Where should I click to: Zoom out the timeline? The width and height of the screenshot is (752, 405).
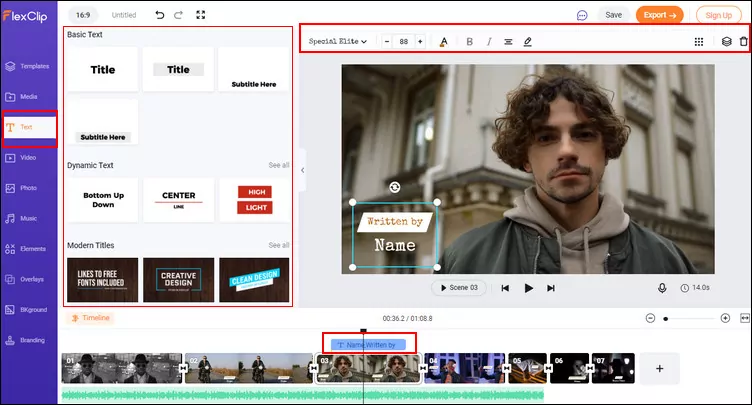(650, 318)
